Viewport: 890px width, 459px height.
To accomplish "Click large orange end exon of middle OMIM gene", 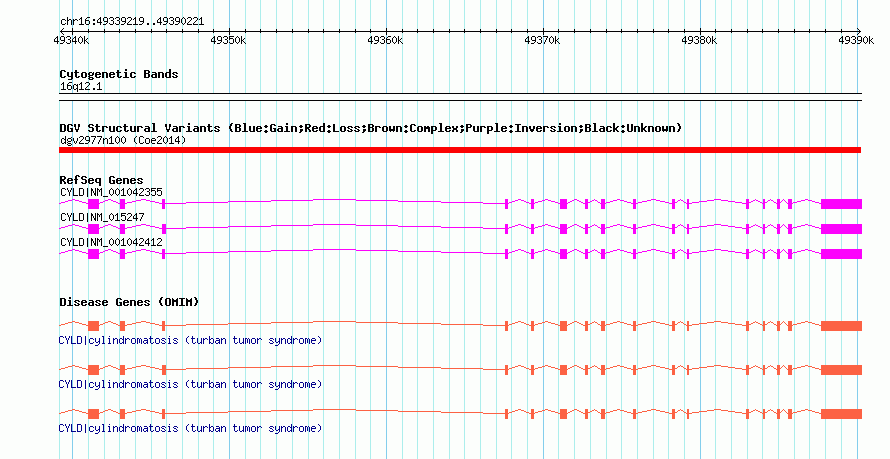I will click(841, 370).
